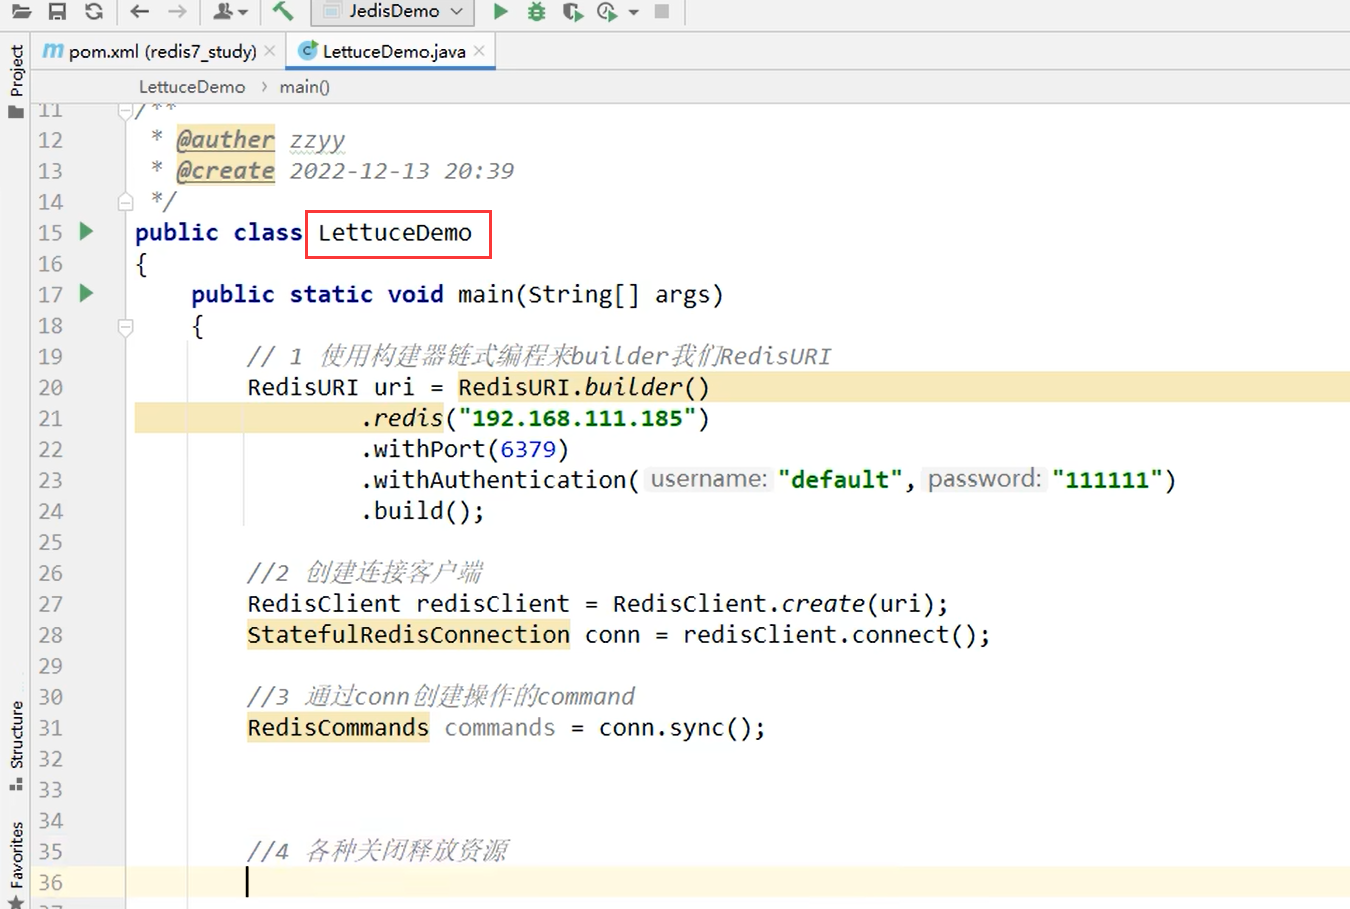Navigate forward with the right arrow
1350x909 pixels.
click(177, 12)
